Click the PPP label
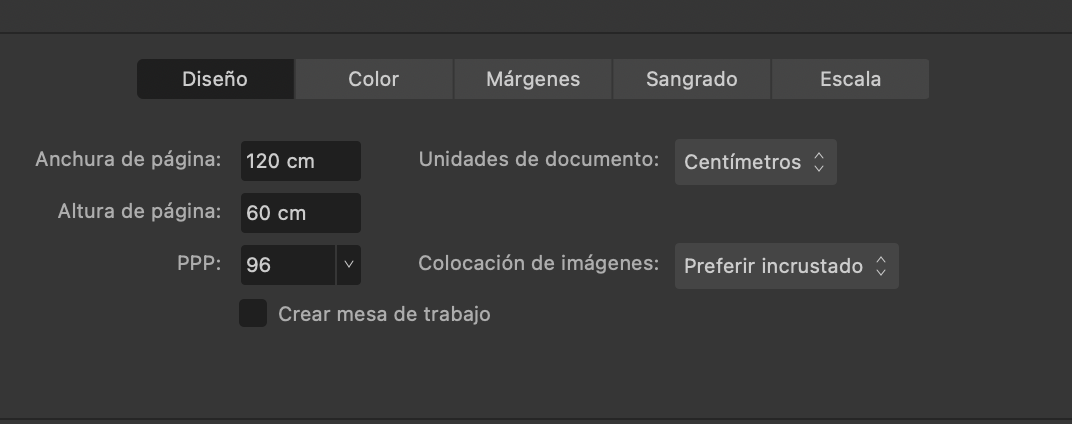 tap(199, 264)
